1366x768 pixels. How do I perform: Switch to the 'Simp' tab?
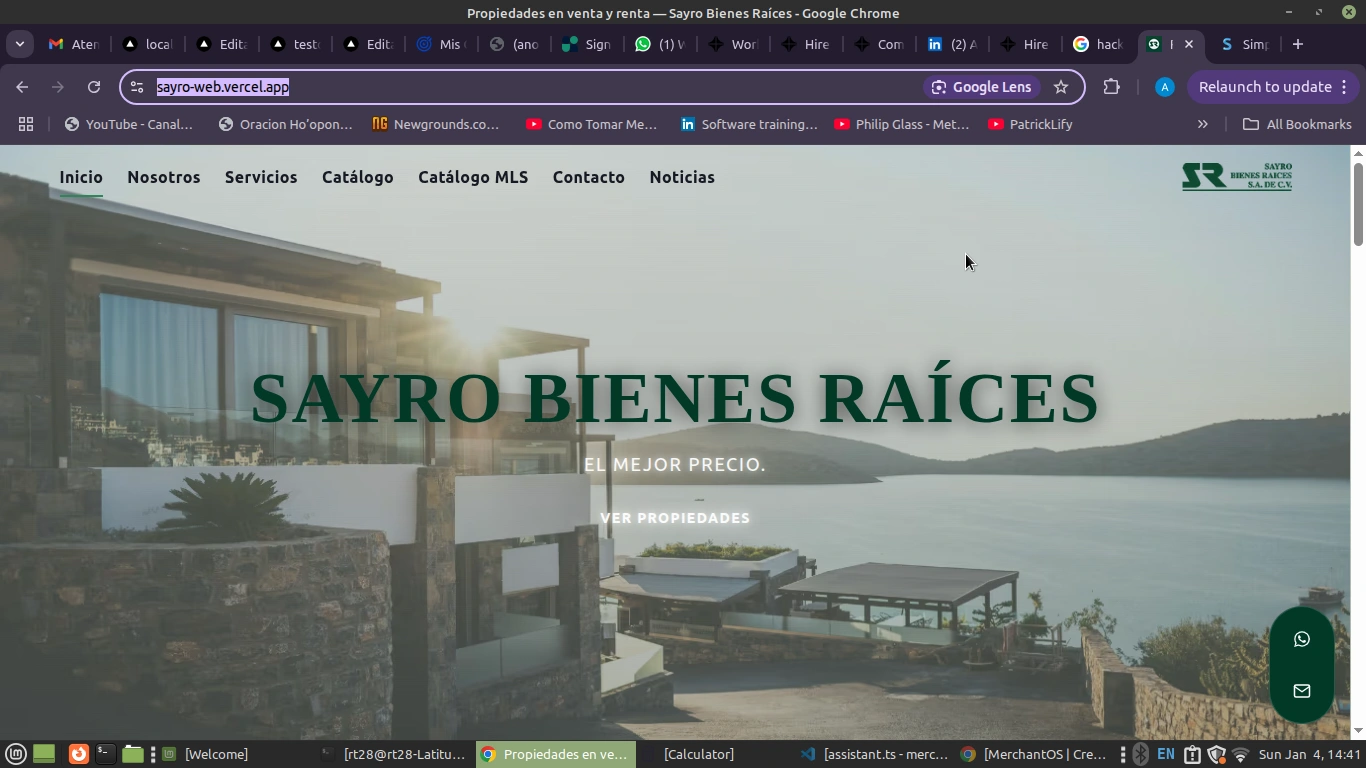(1243, 44)
